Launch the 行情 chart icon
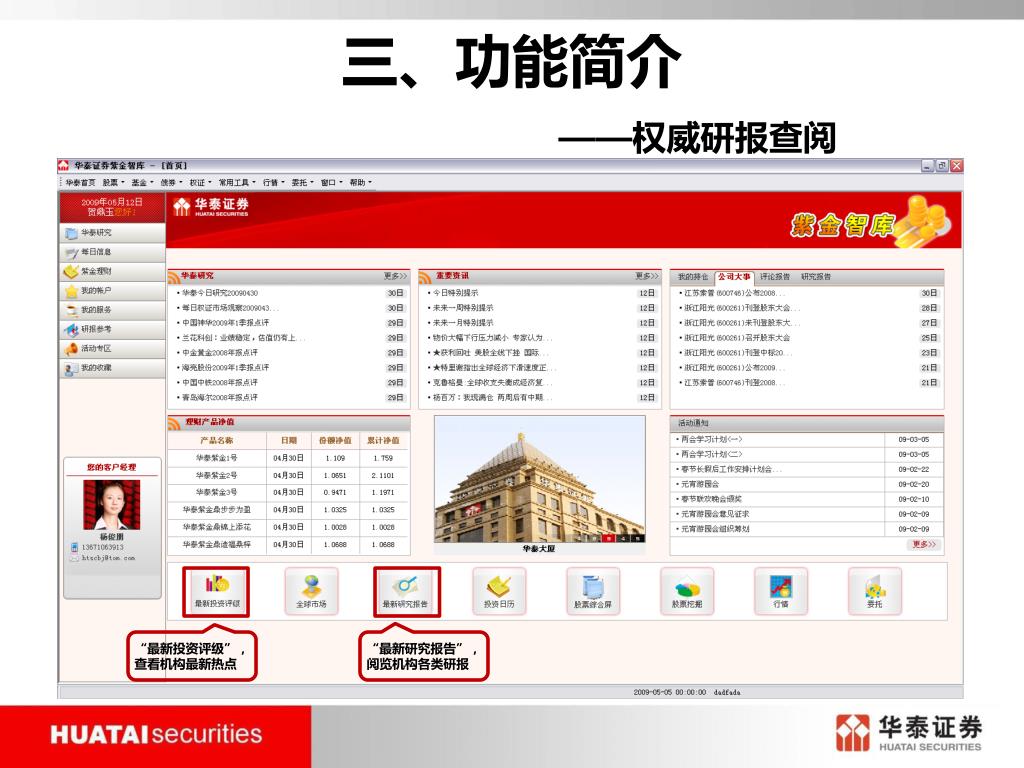This screenshot has height=768, width=1024. (x=780, y=592)
